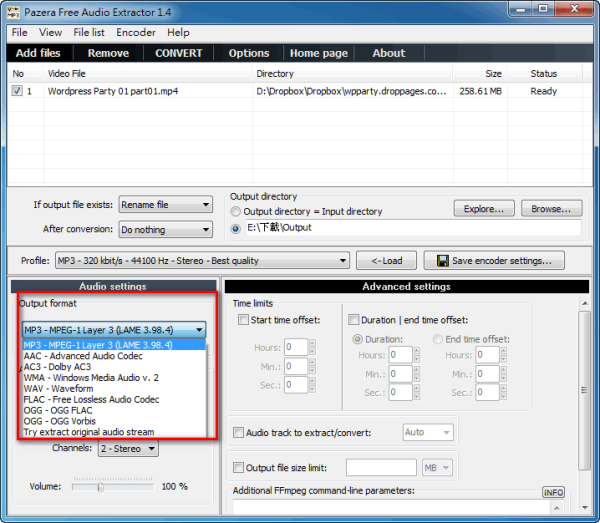Choose OGG - OGG Vorbis option
The image size is (600, 523).
(114, 421)
